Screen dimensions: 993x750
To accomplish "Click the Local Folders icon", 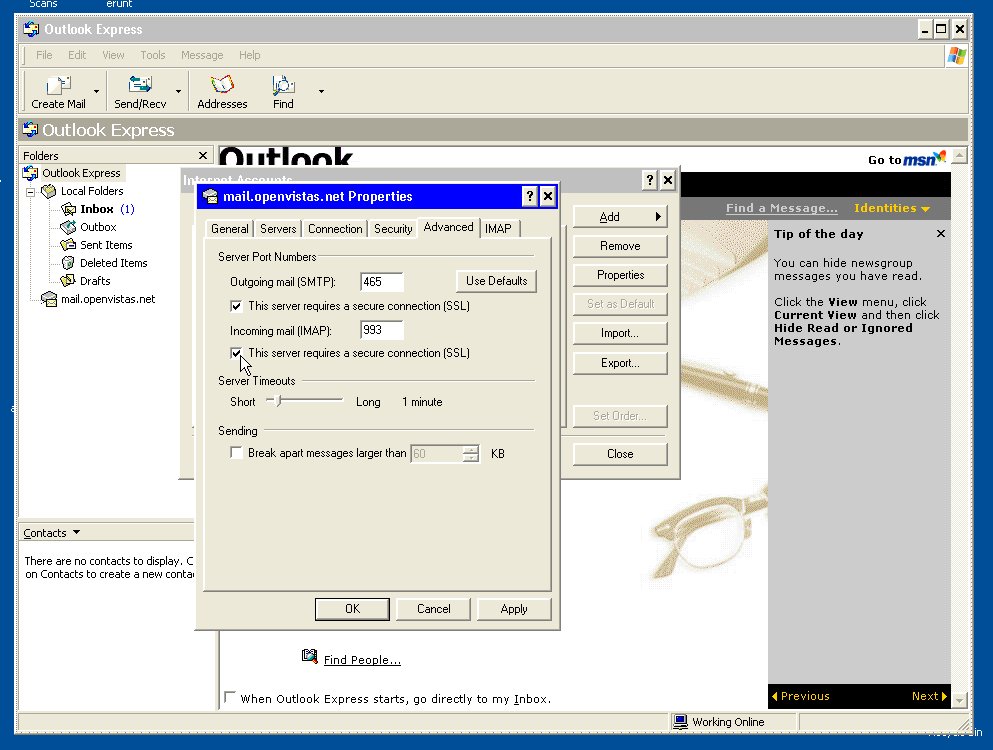I will click(49, 191).
